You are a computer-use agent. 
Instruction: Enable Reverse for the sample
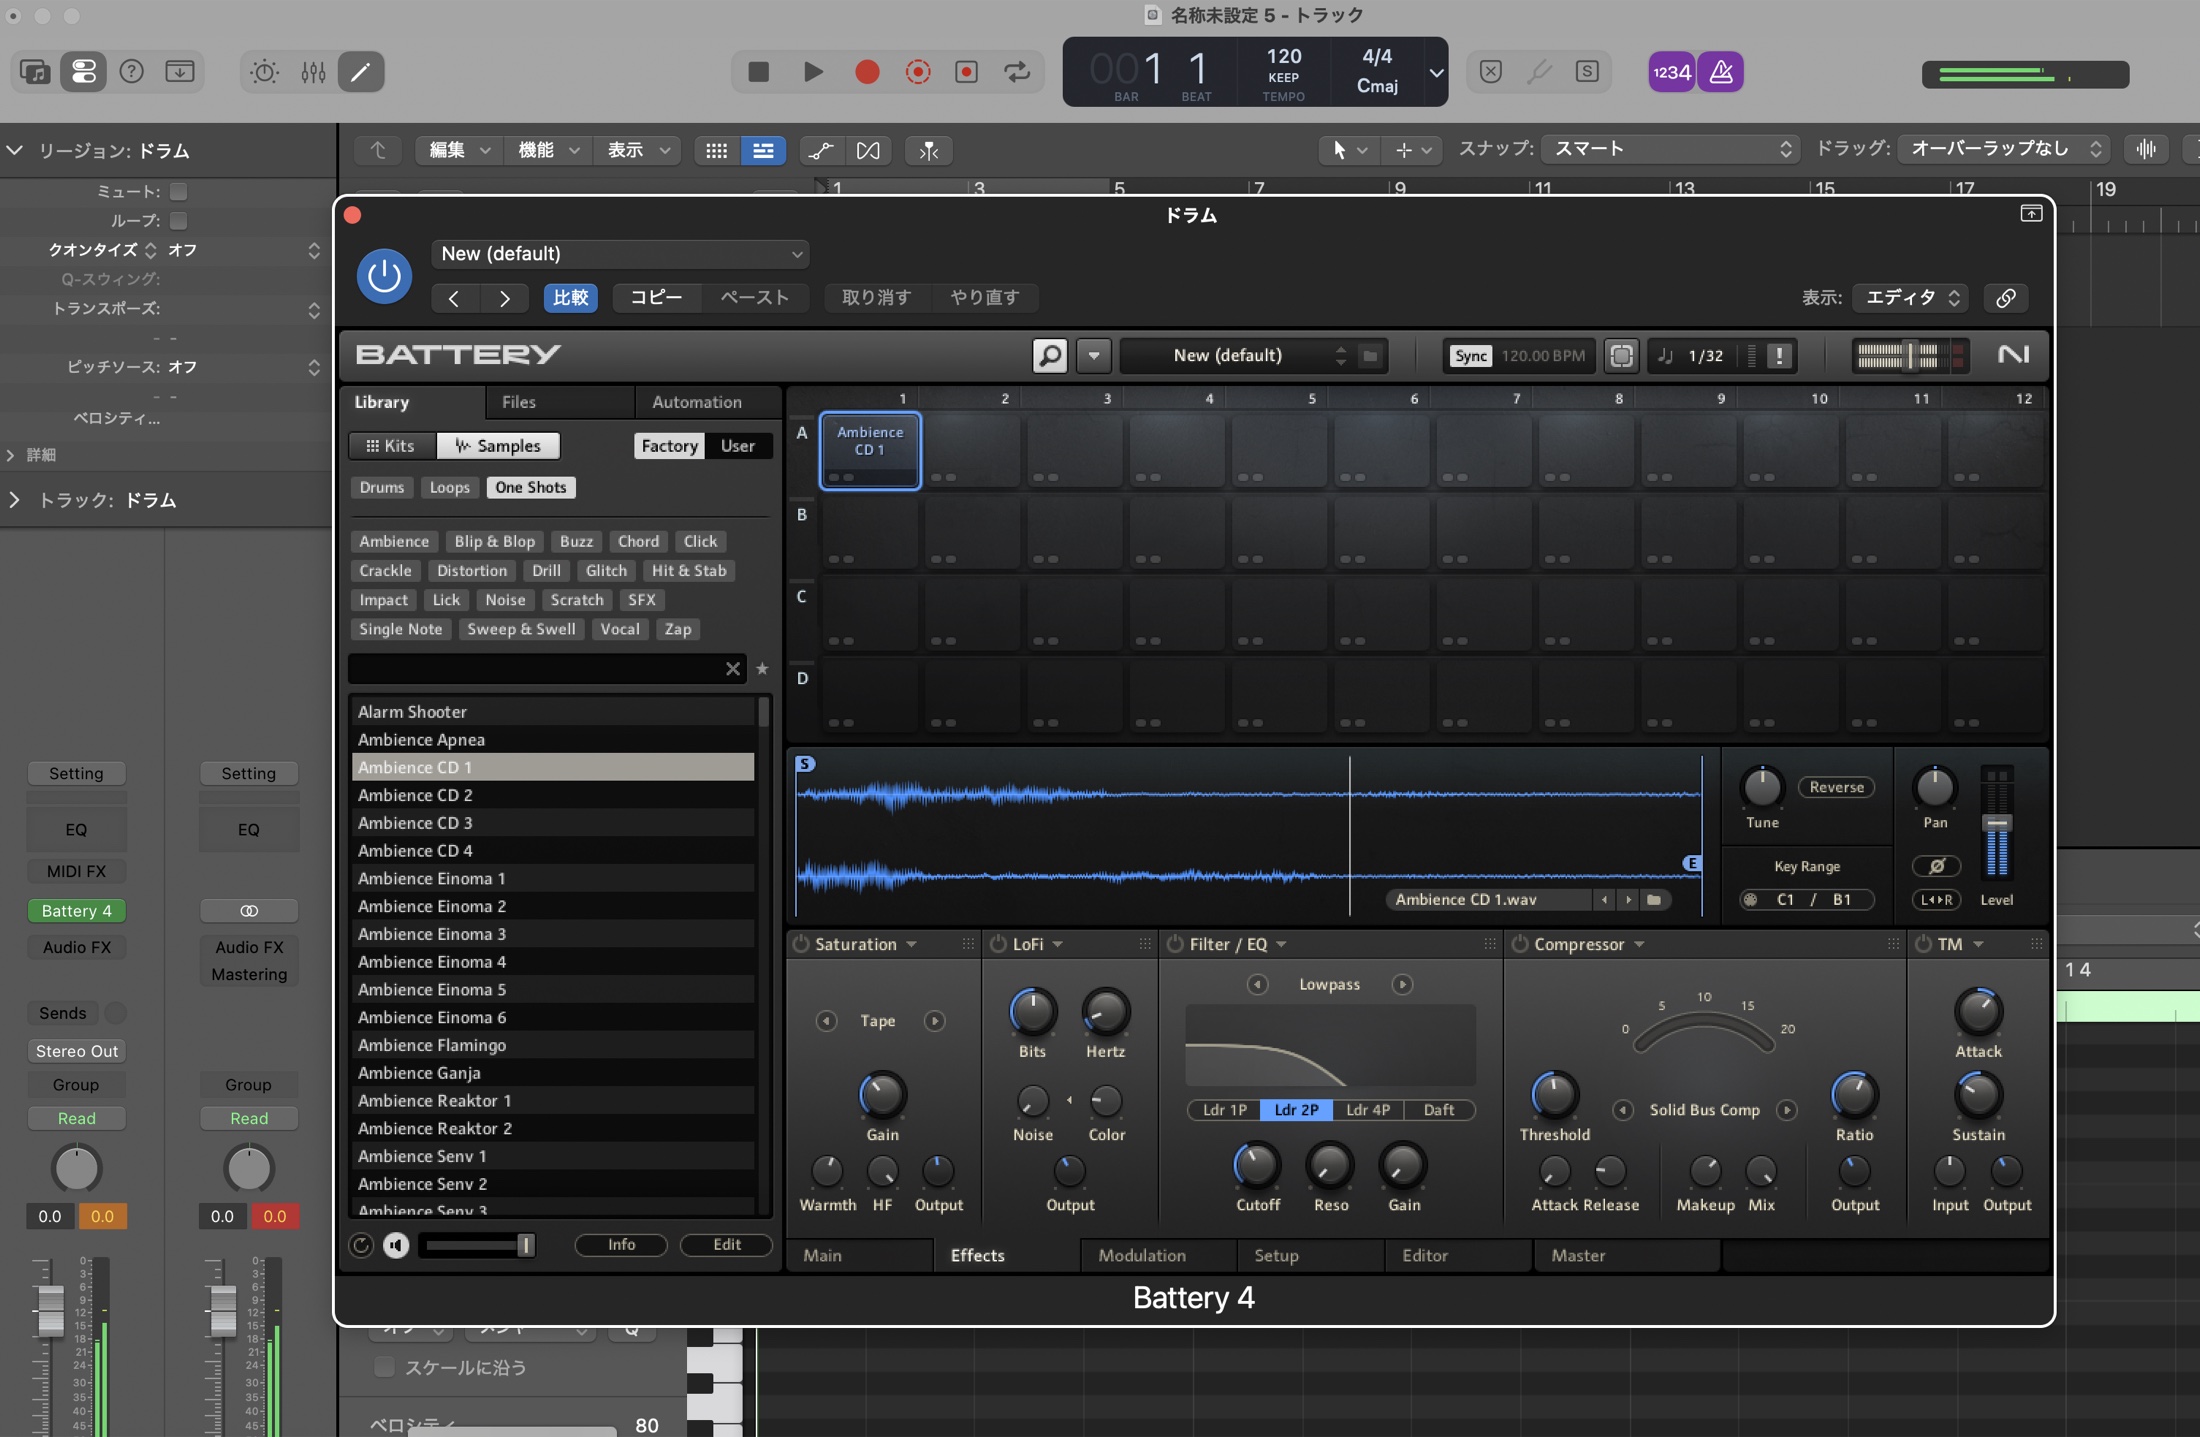click(1836, 787)
